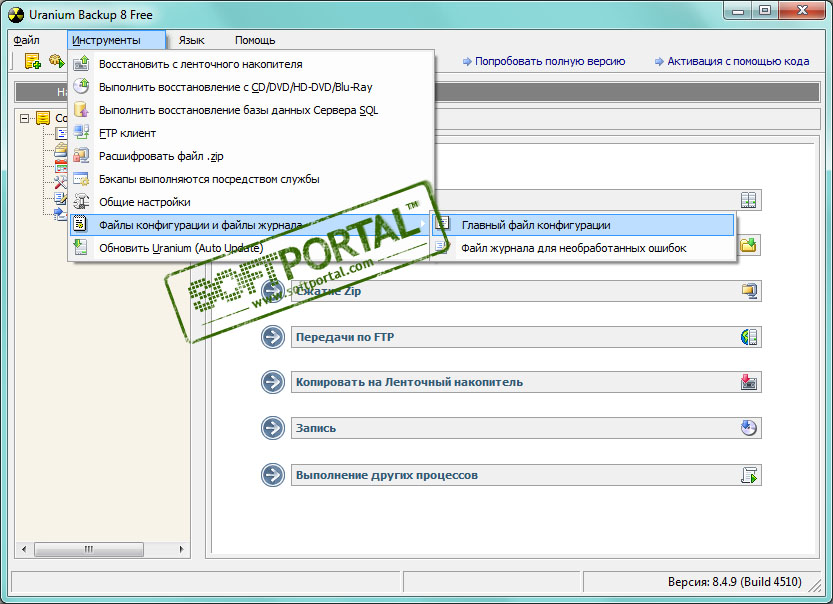Minimize the Uranium Backup window
The width and height of the screenshot is (833, 604).
click(738, 11)
